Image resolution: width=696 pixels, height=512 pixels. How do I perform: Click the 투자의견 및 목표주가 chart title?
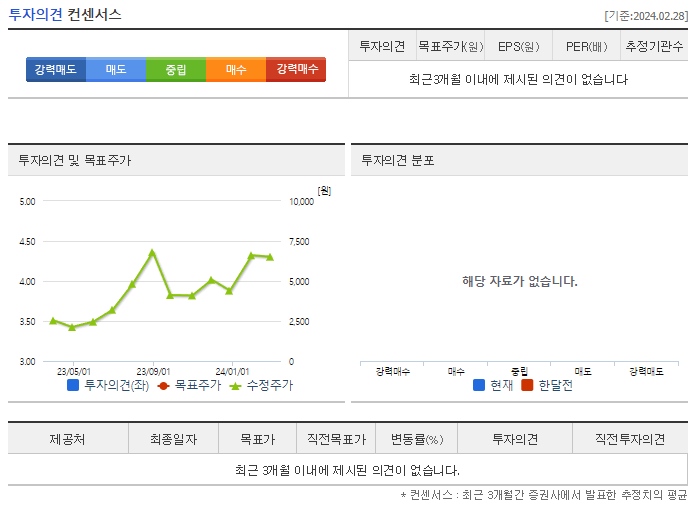[x=75, y=160]
